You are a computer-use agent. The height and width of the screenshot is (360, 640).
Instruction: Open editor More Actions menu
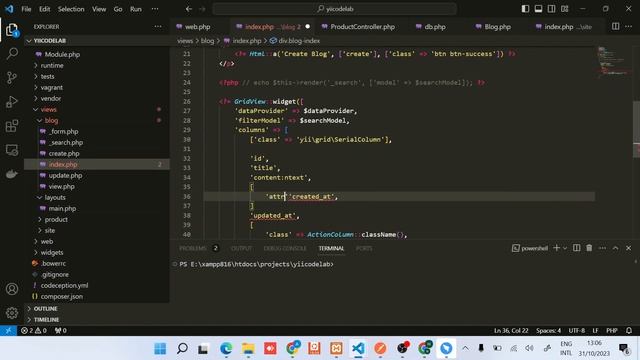[x=629, y=27]
